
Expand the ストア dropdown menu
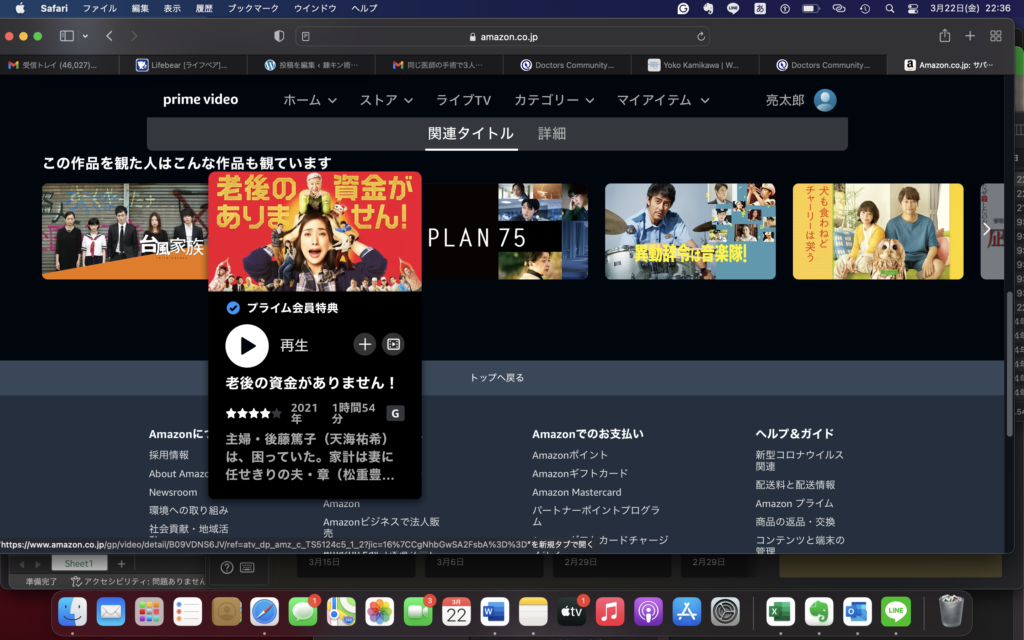[x=386, y=100]
